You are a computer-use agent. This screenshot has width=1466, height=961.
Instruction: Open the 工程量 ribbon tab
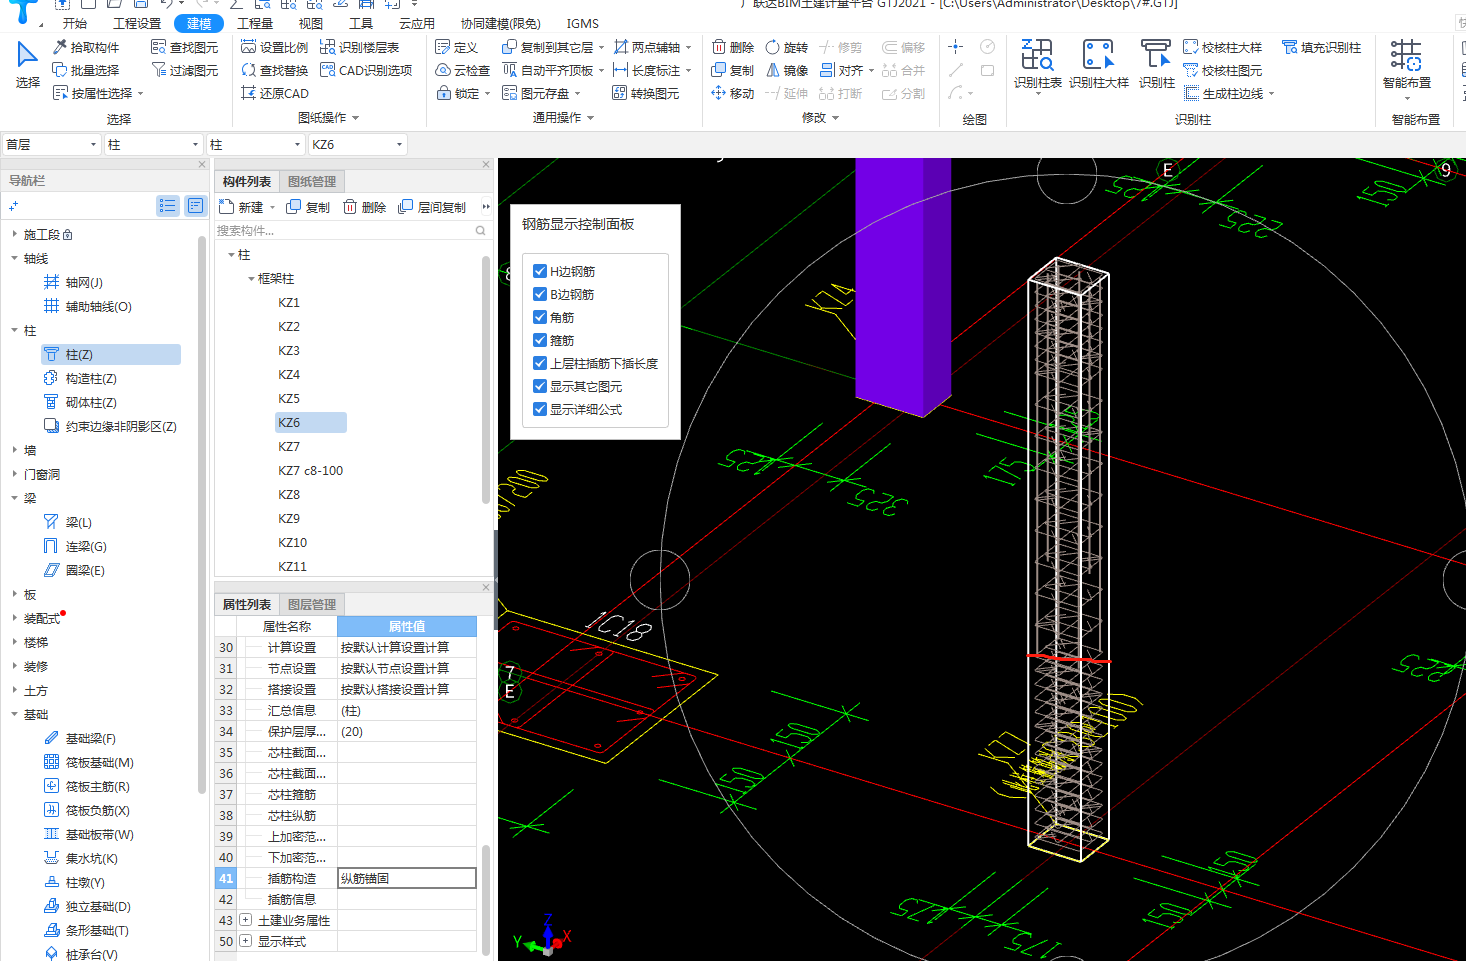[x=255, y=23]
